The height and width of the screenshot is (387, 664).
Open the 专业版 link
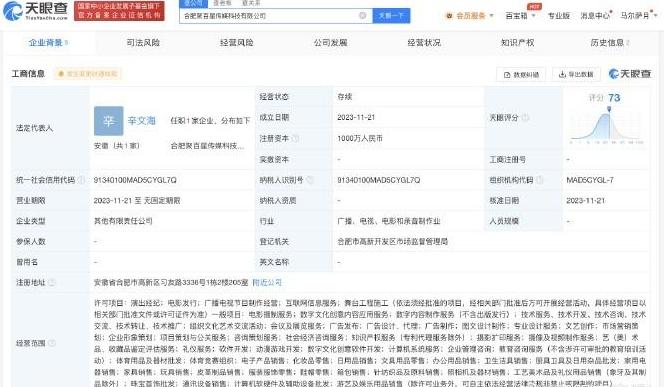tap(559, 16)
